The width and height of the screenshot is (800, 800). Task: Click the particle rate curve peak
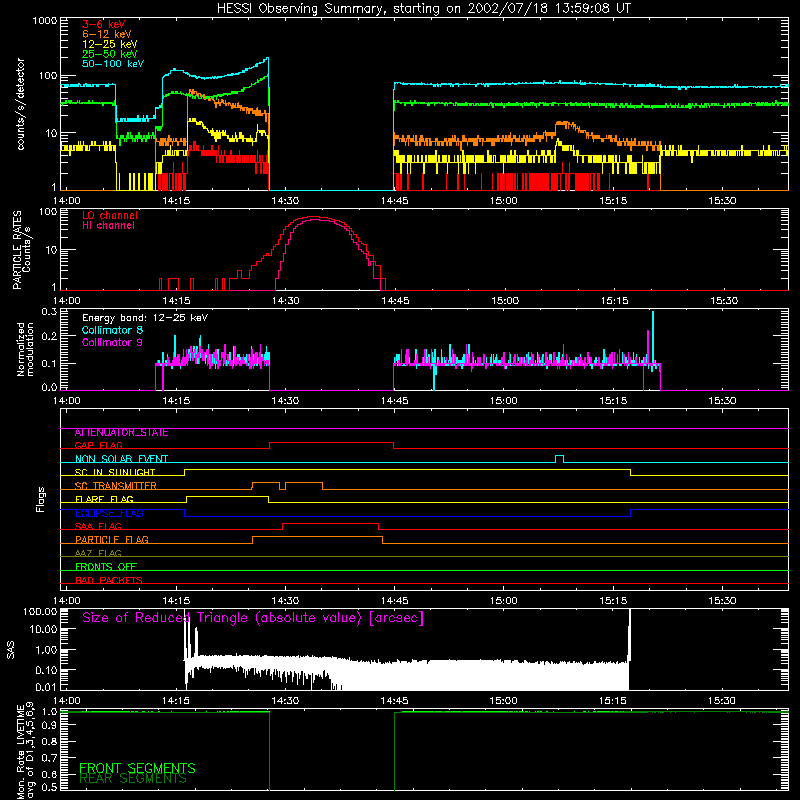(314, 218)
